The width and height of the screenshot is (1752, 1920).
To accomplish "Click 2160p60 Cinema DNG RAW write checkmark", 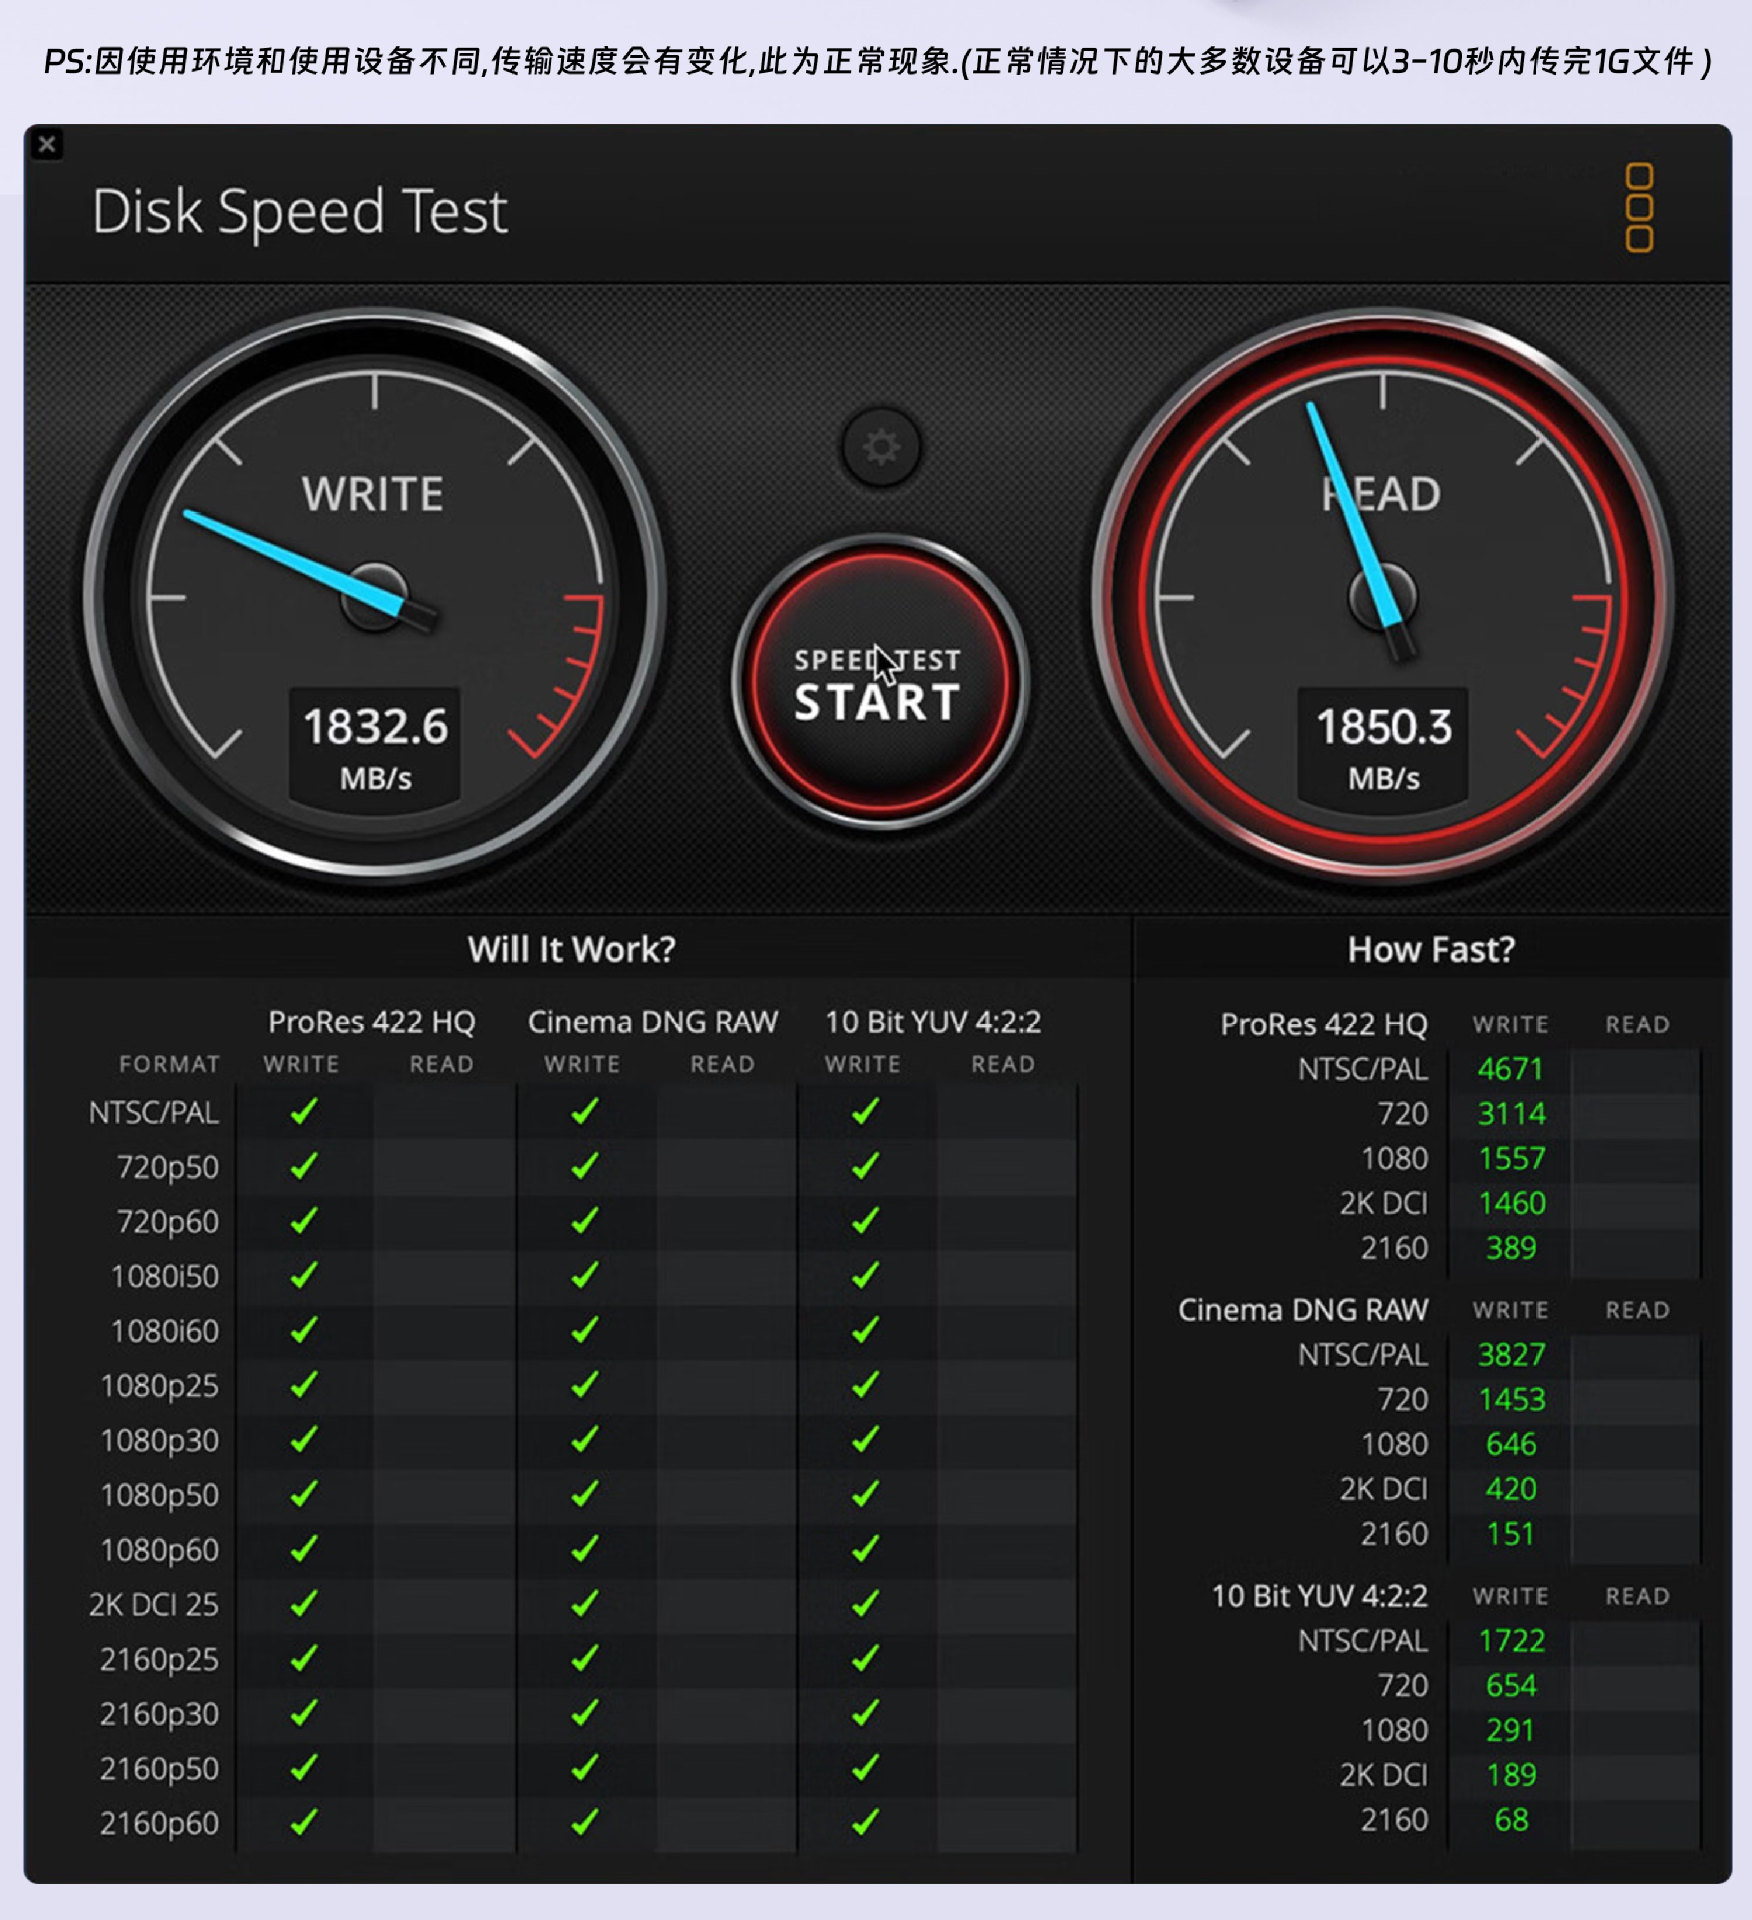I will point(585,1822).
